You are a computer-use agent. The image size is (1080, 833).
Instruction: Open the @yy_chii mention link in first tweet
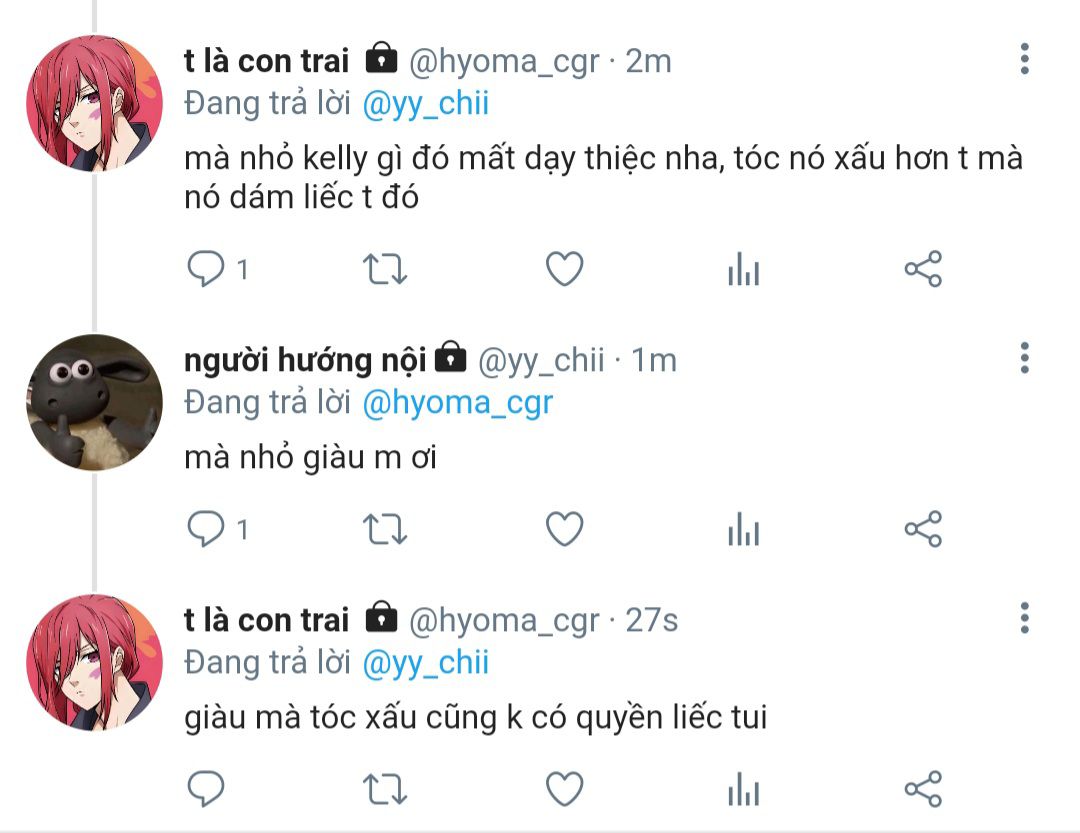(426, 104)
